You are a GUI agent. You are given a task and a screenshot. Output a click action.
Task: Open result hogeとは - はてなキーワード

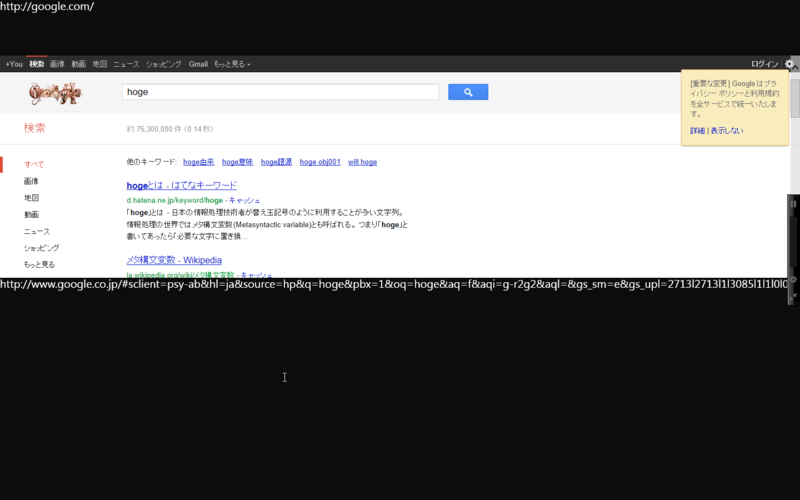point(182,185)
